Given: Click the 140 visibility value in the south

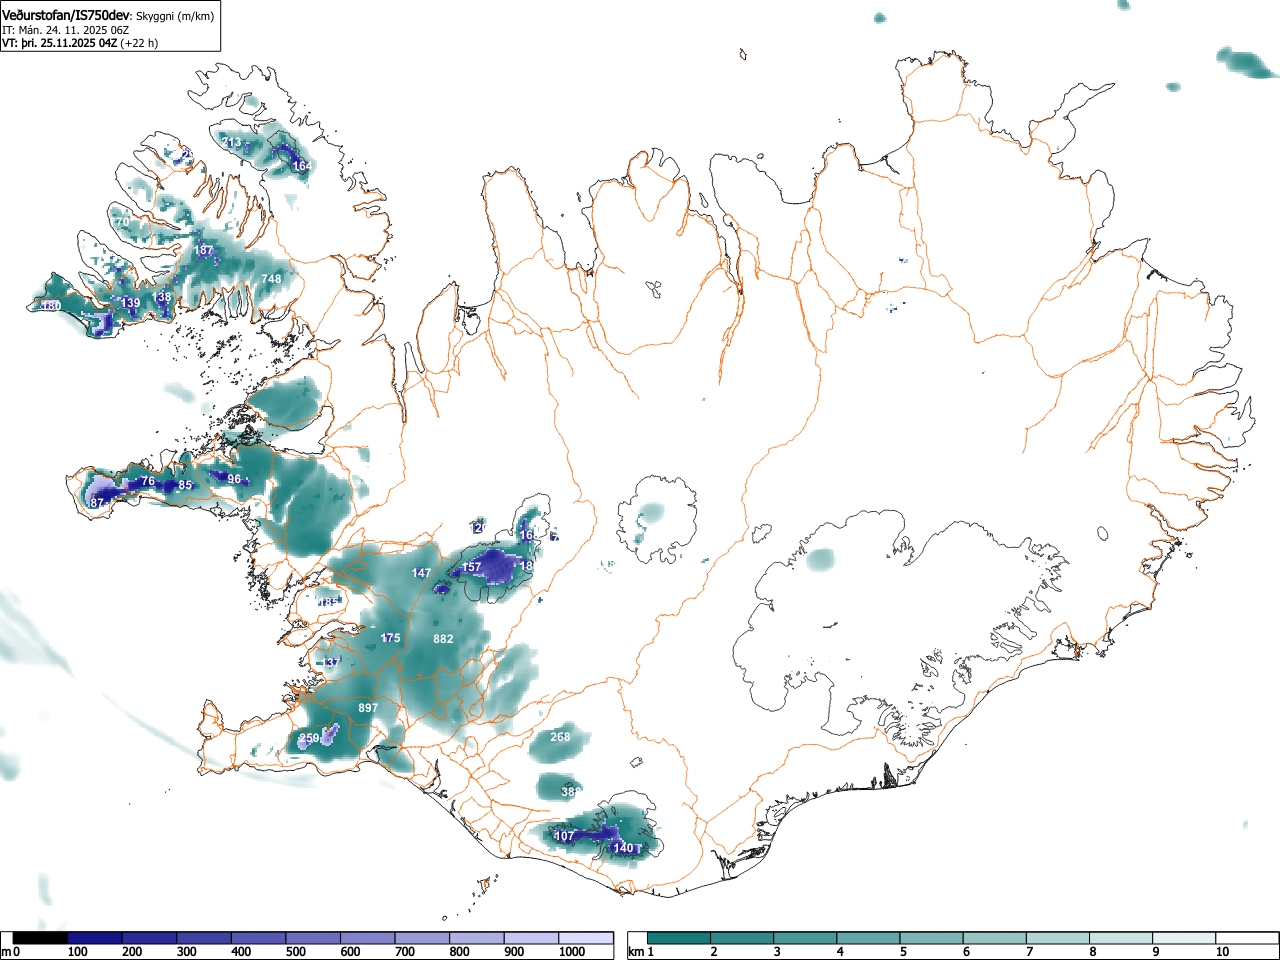Looking at the screenshot, I should click(623, 848).
